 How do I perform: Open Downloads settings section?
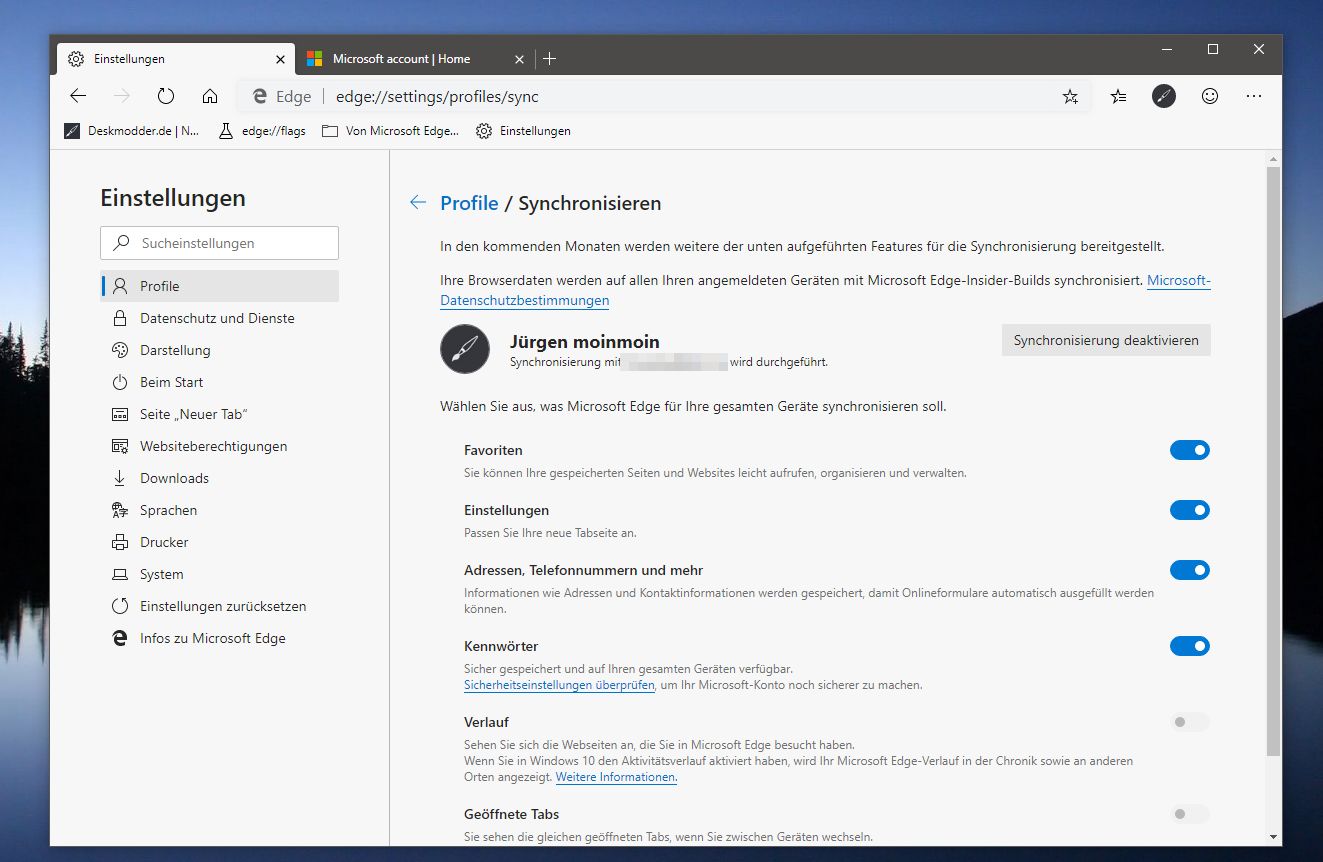point(220,478)
